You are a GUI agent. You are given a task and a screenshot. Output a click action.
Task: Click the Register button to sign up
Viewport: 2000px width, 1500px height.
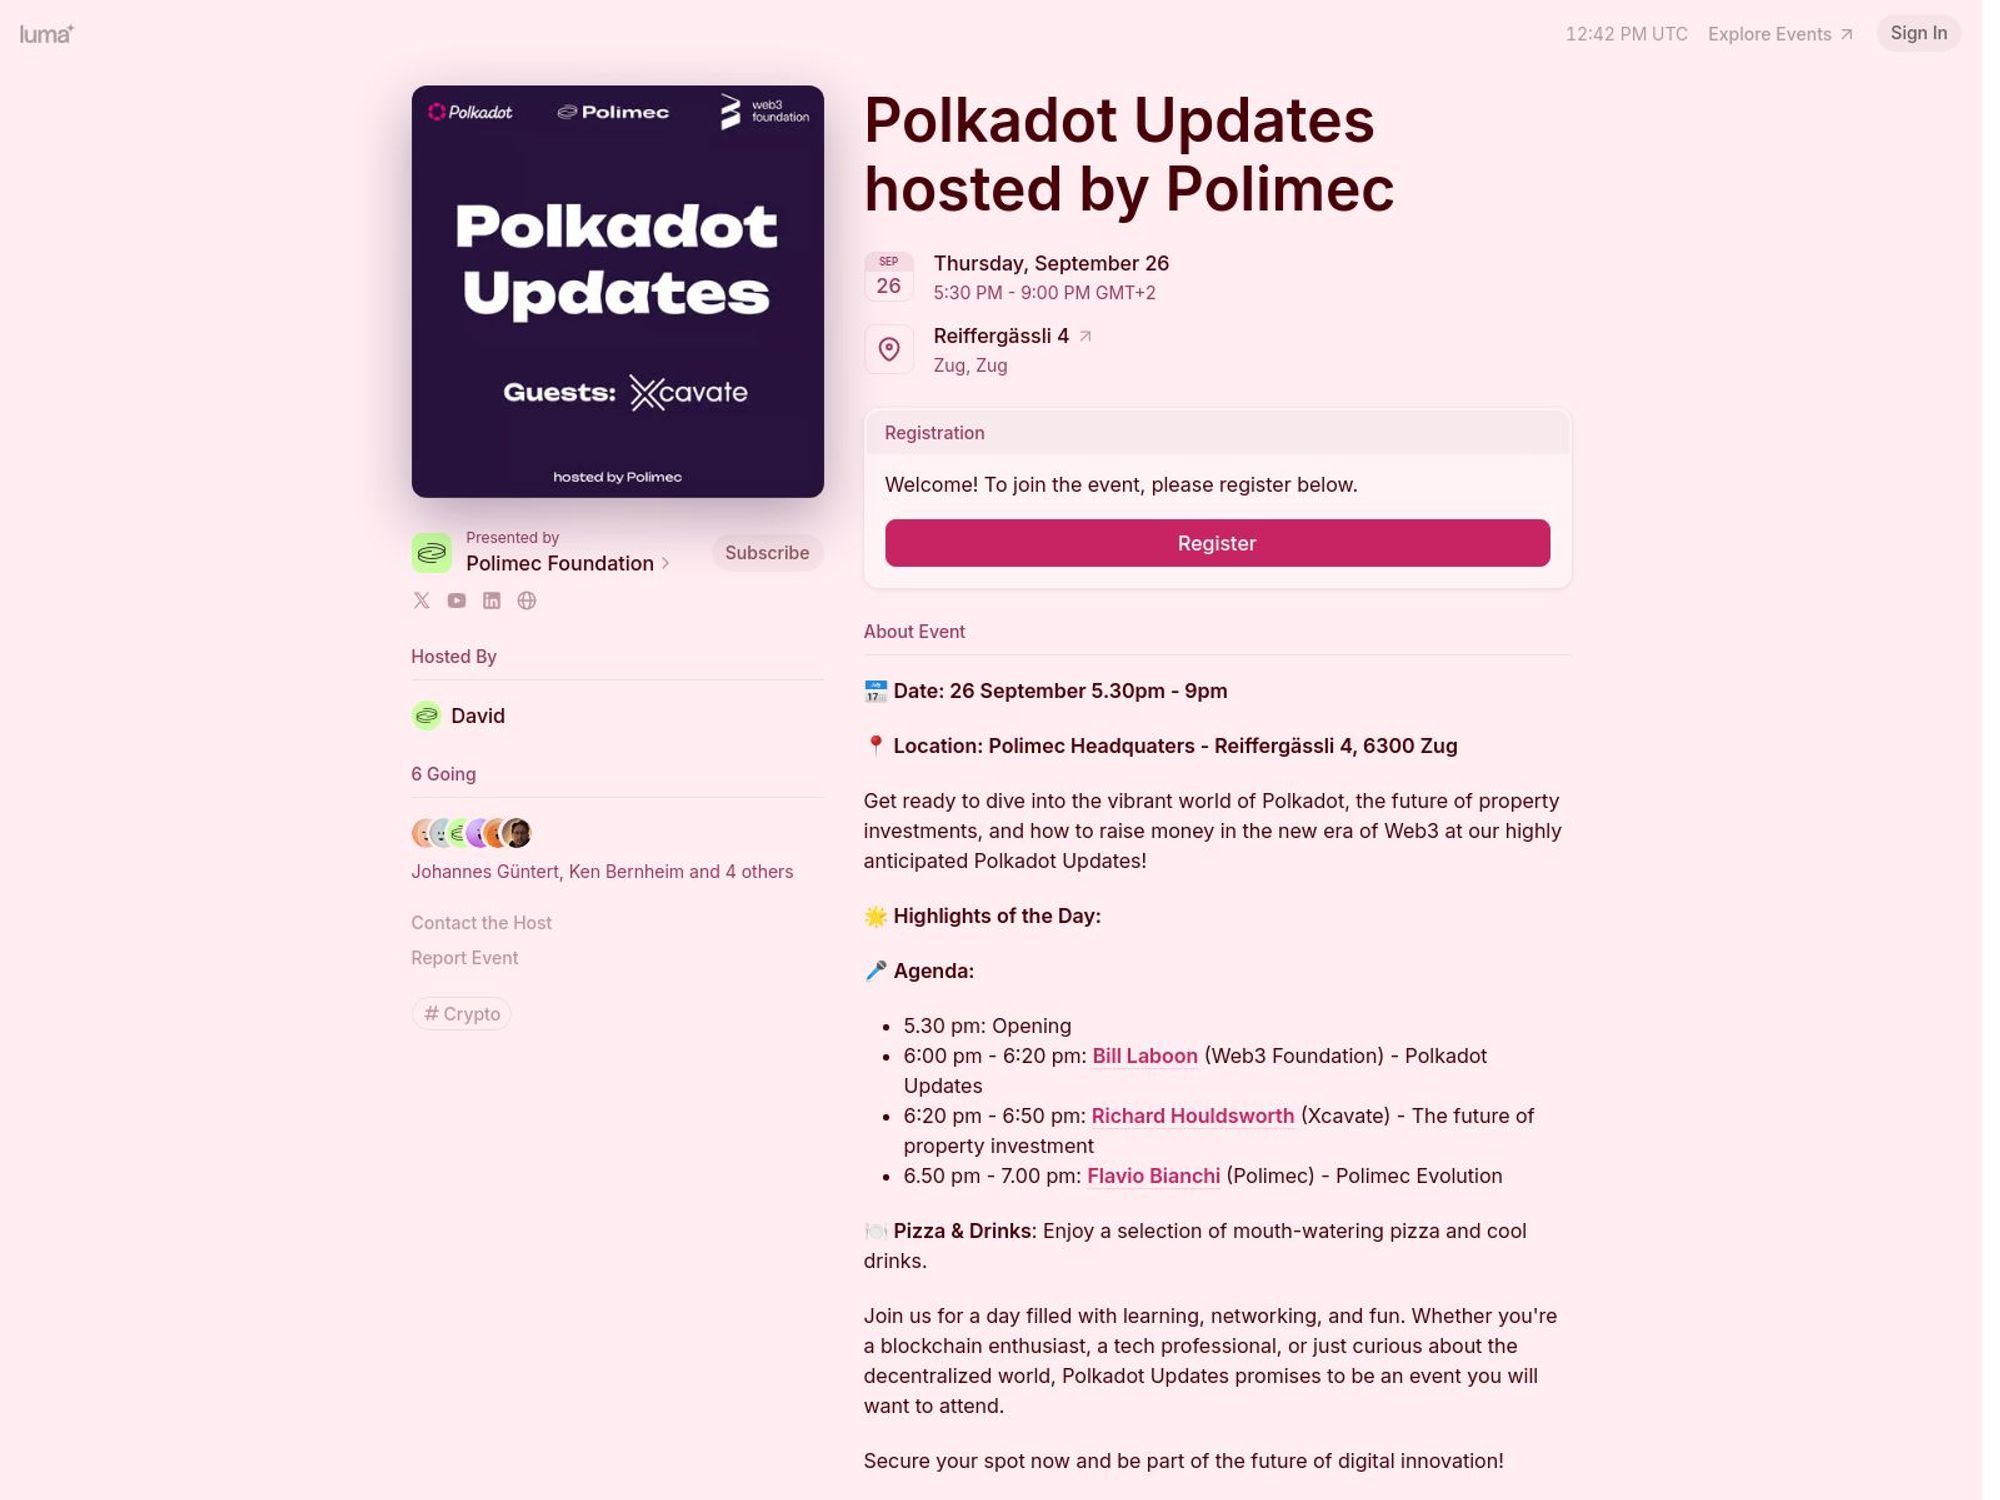coord(1216,542)
